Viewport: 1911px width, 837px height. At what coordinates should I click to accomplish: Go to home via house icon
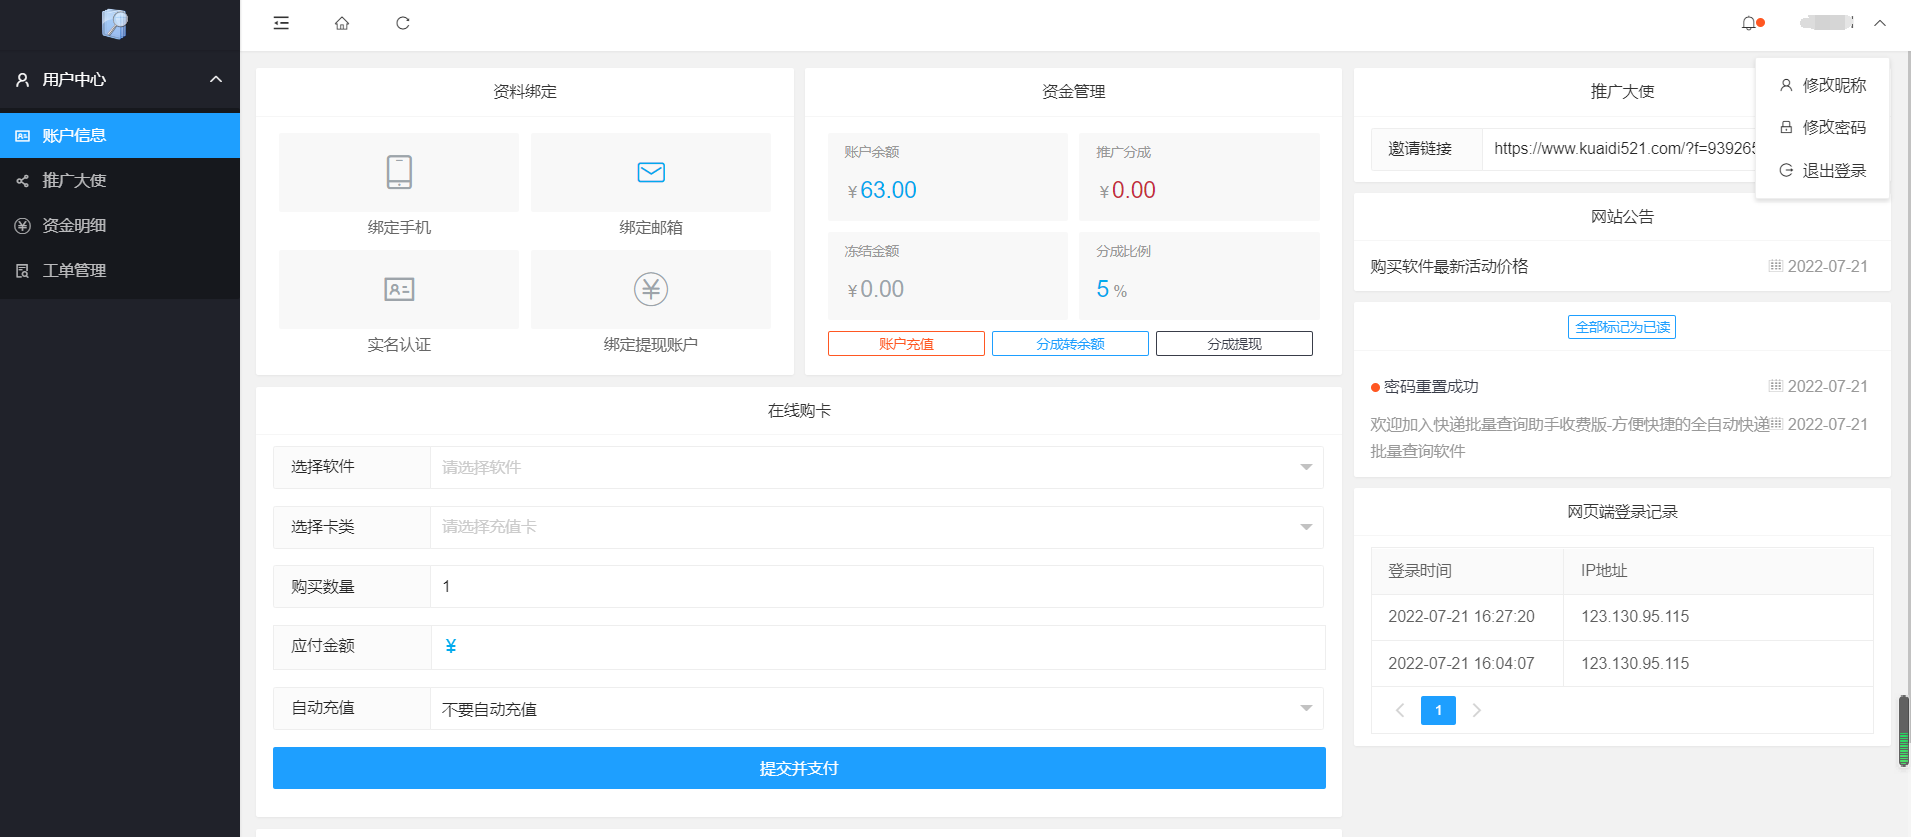point(342,23)
